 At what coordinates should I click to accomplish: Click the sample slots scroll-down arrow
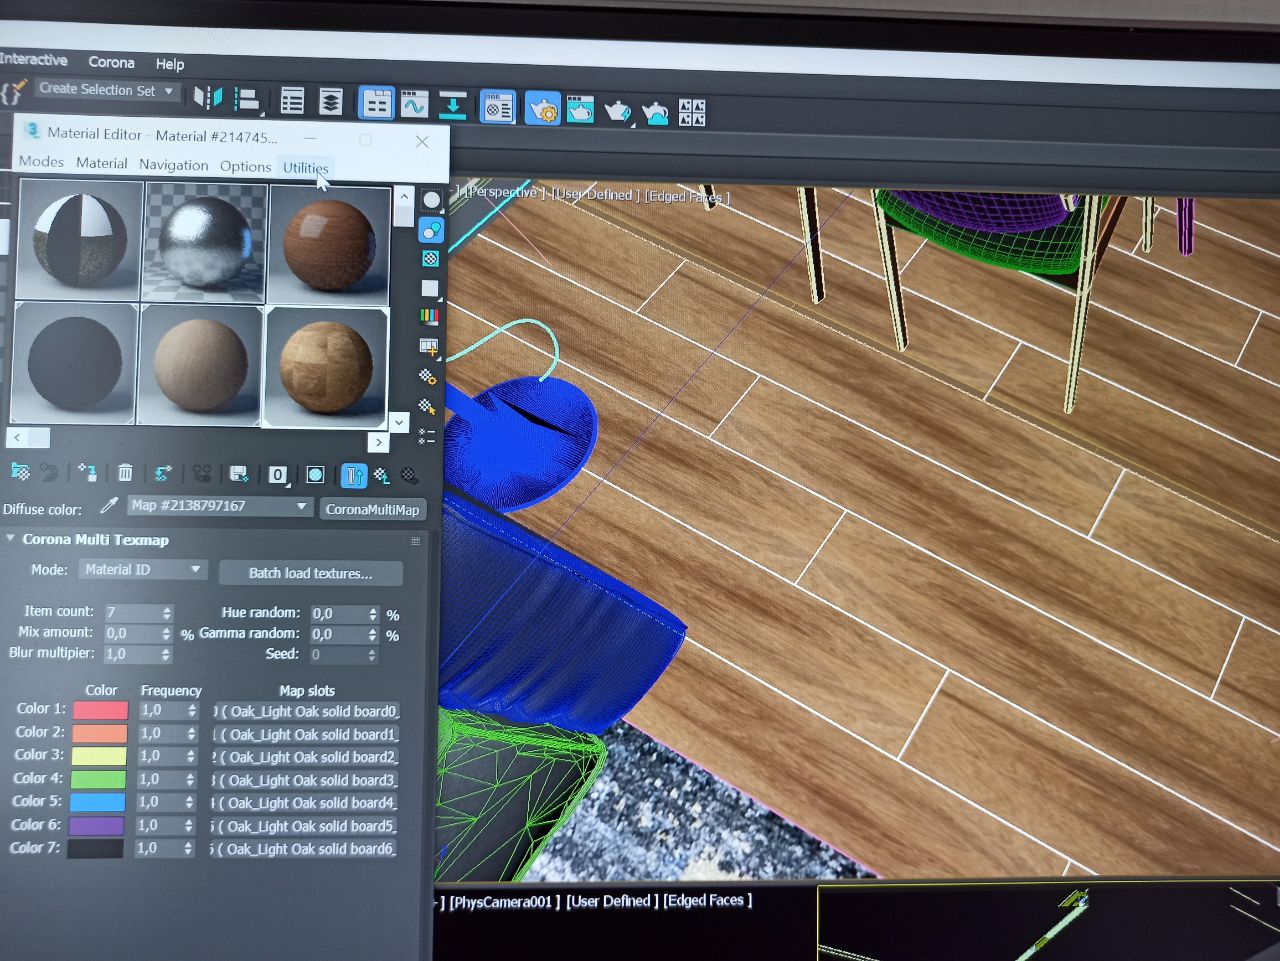399,423
